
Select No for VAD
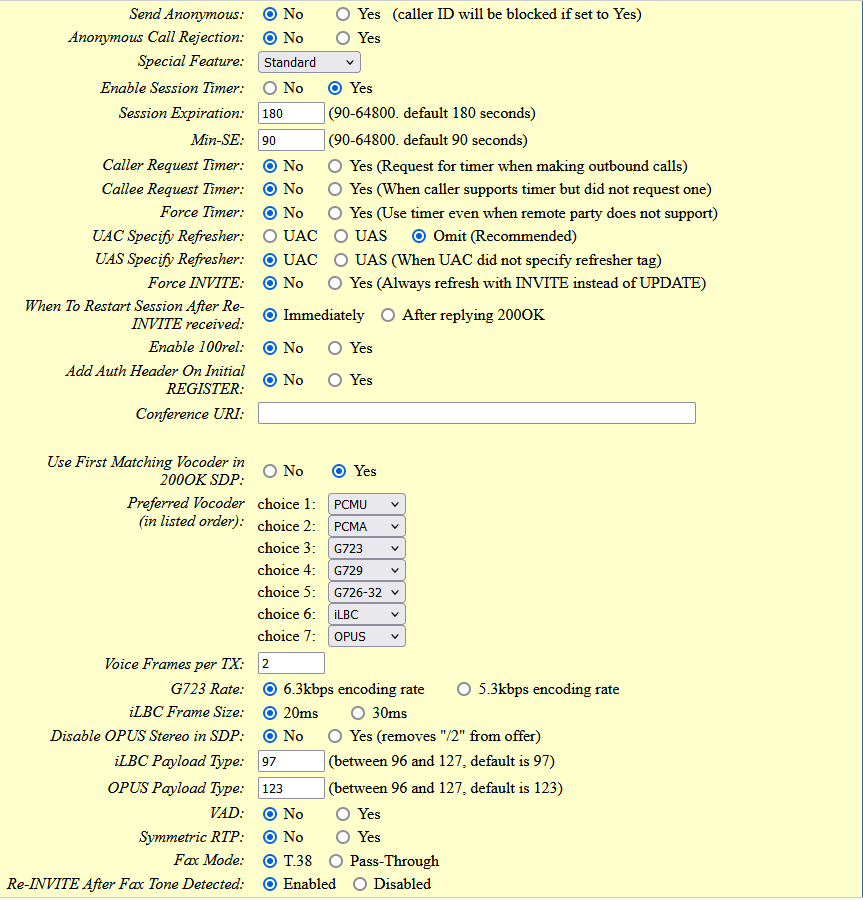coord(270,814)
